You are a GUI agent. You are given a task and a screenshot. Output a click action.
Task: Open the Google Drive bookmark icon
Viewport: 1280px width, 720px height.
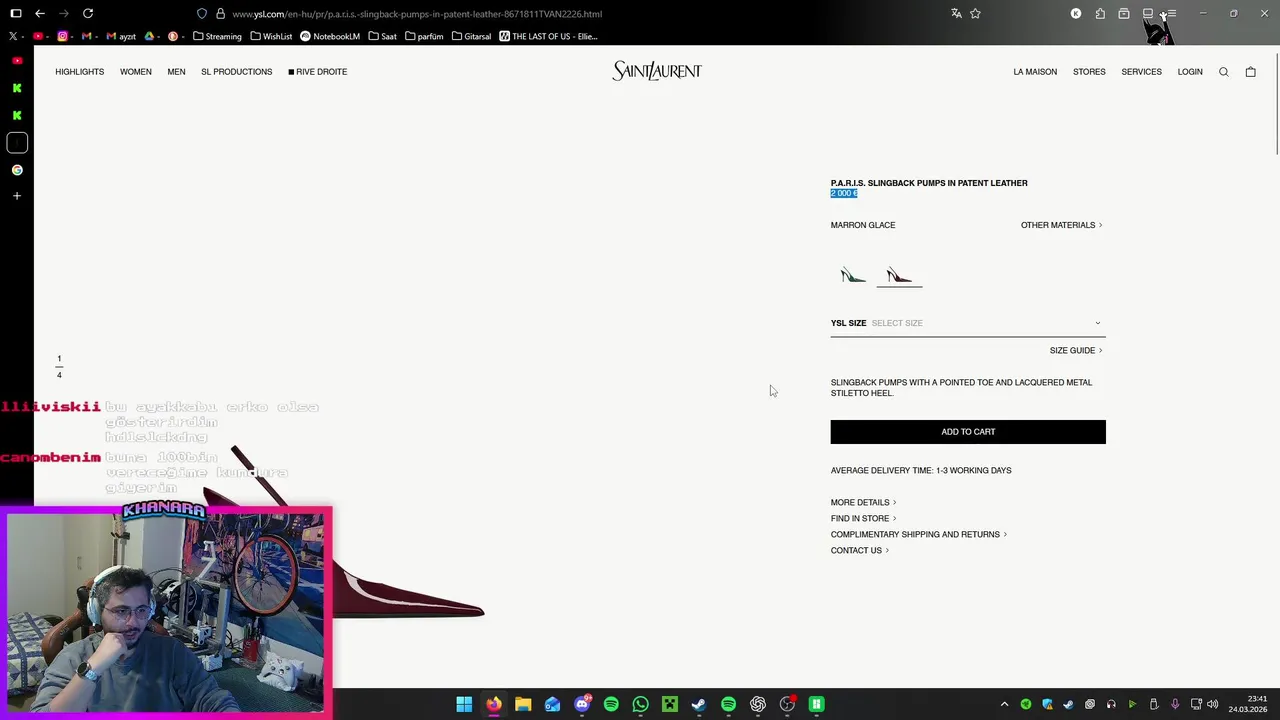(149, 36)
